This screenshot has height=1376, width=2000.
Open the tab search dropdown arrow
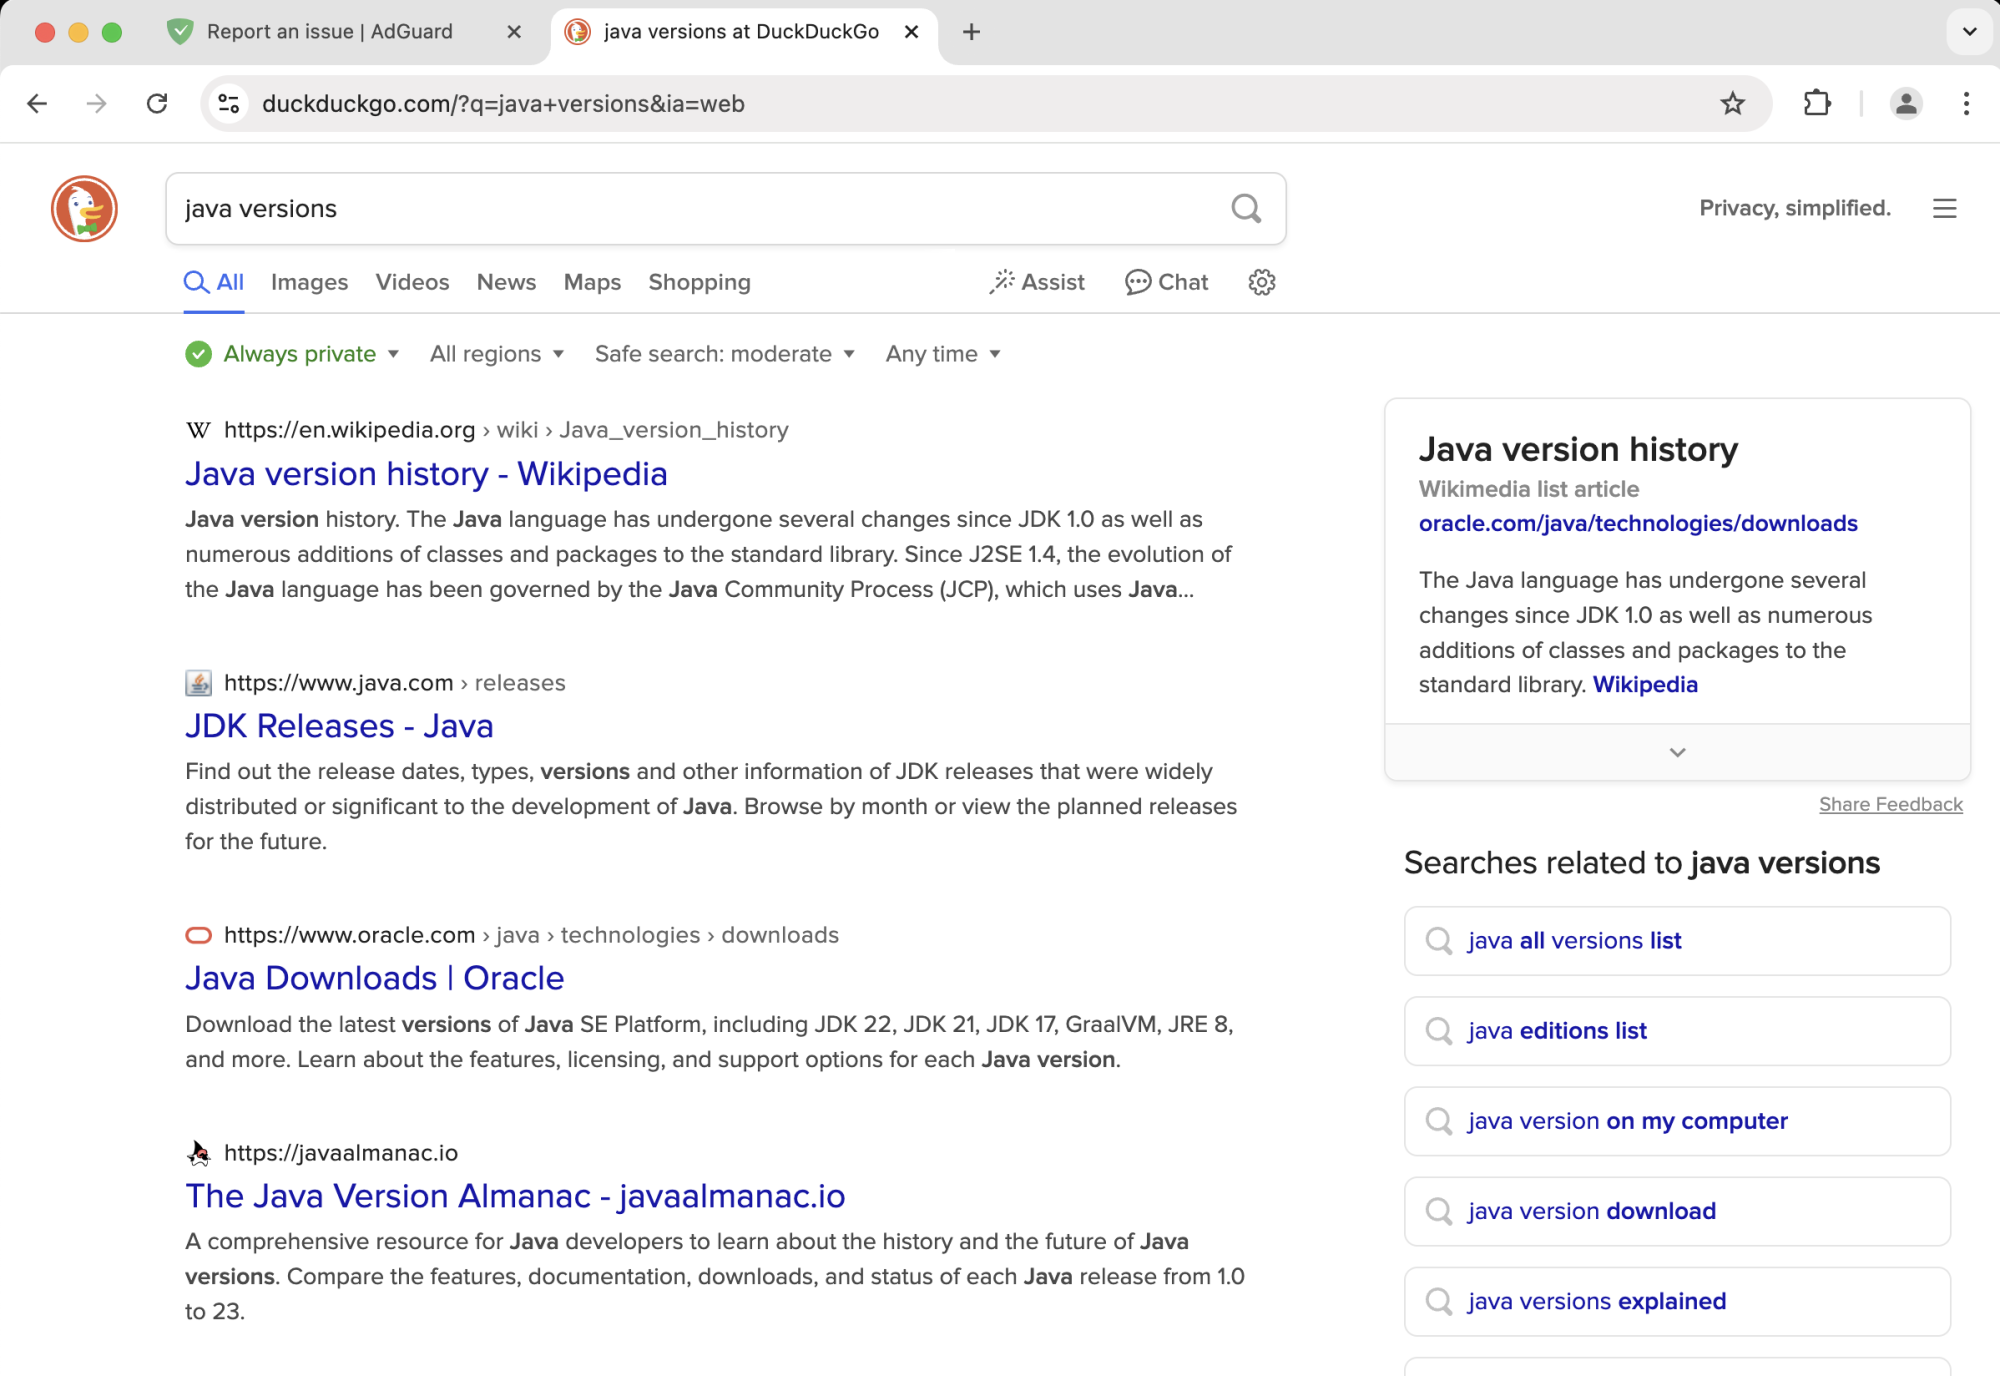pyautogui.click(x=1969, y=32)
